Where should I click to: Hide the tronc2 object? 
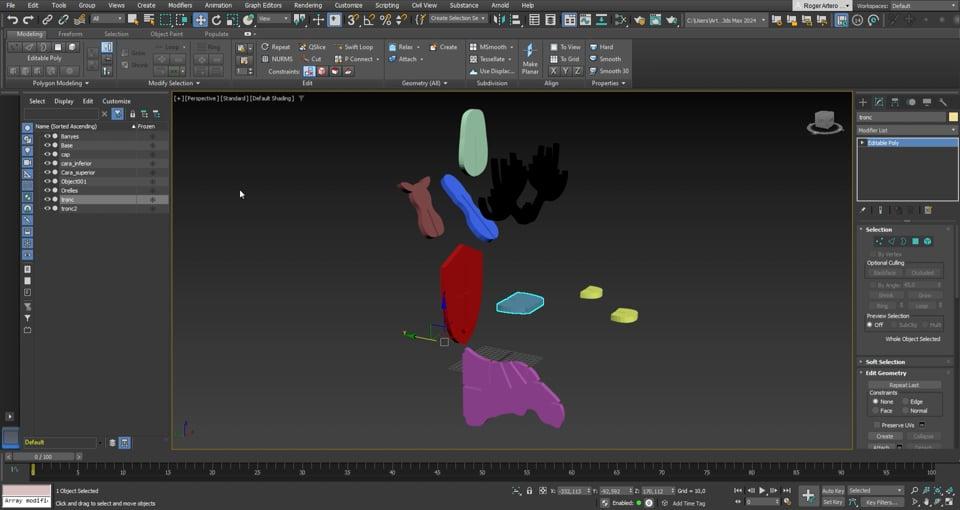(47, 209)
